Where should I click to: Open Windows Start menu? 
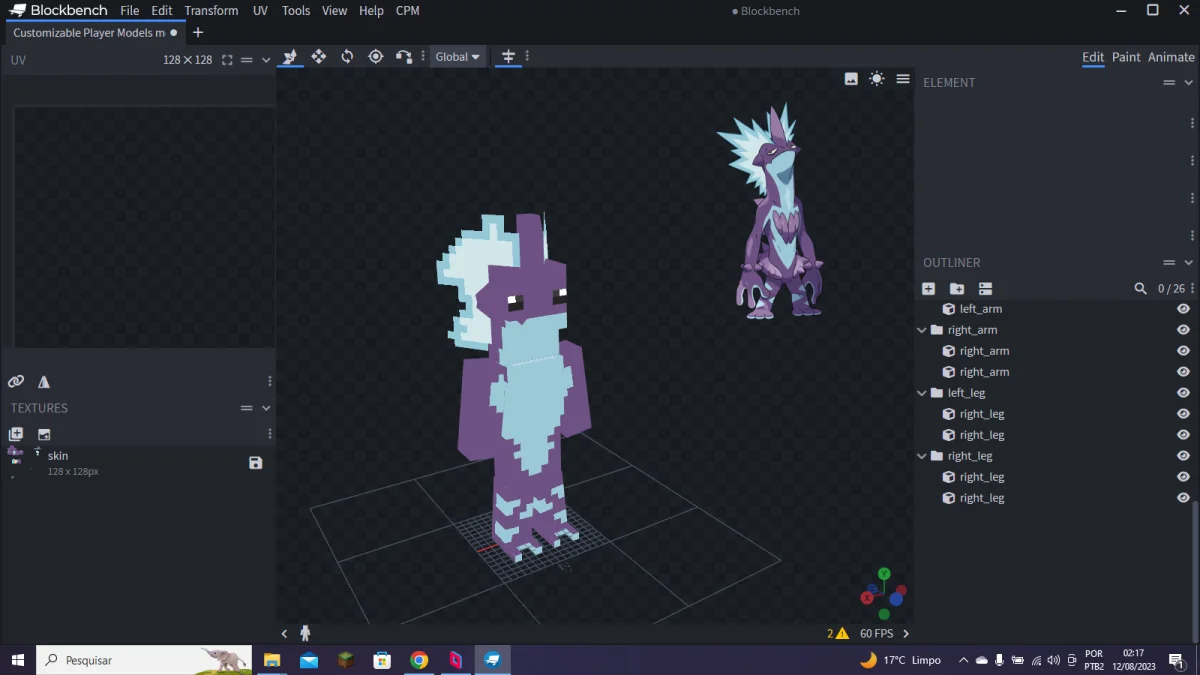(17, 660)
